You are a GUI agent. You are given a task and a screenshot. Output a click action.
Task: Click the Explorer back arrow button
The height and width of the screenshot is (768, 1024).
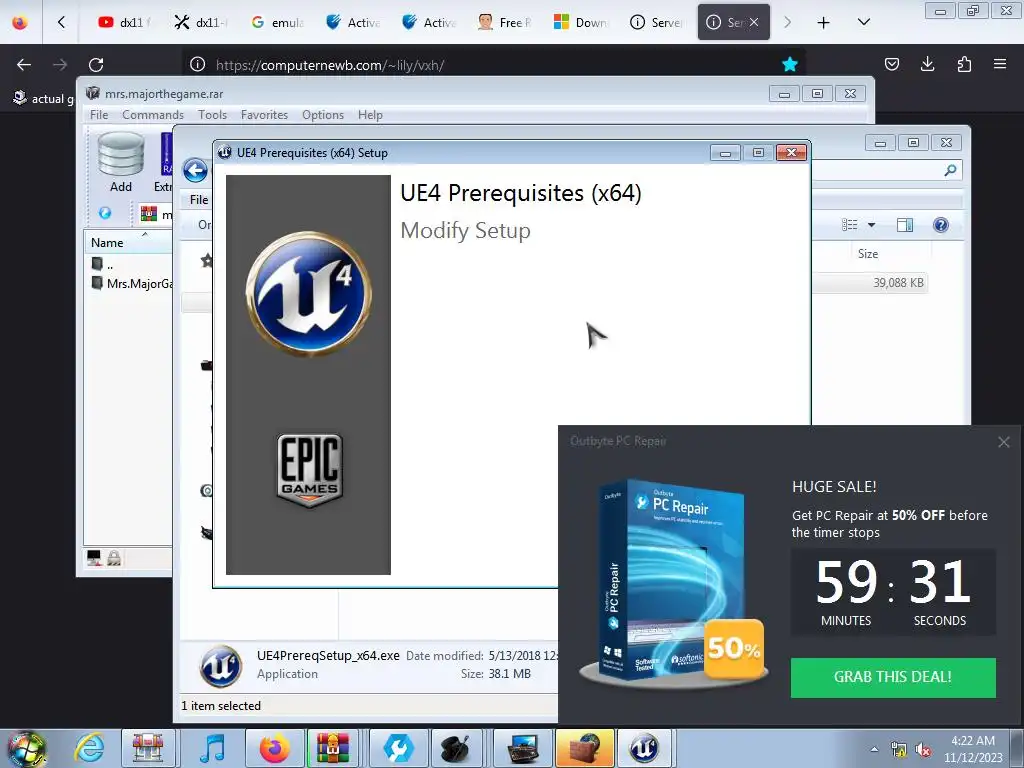pos(195,171)
